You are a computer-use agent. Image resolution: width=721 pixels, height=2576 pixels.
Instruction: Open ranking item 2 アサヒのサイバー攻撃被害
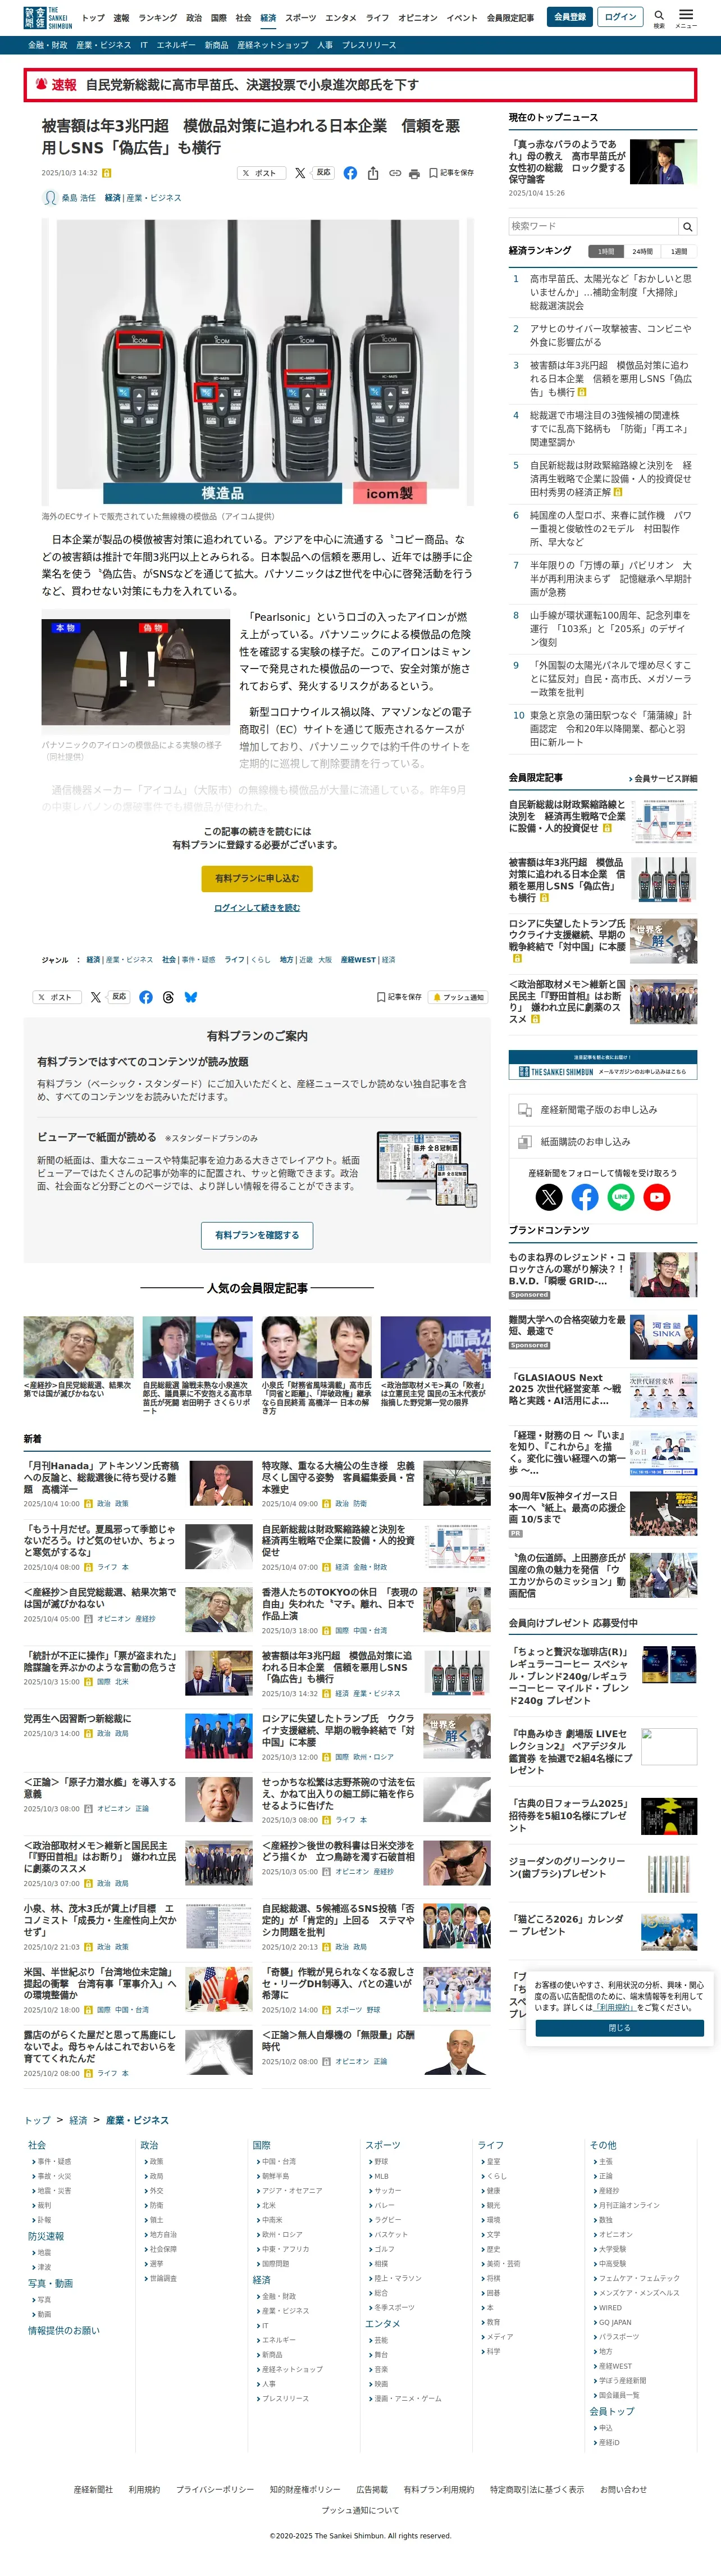(x=610, y=335)
